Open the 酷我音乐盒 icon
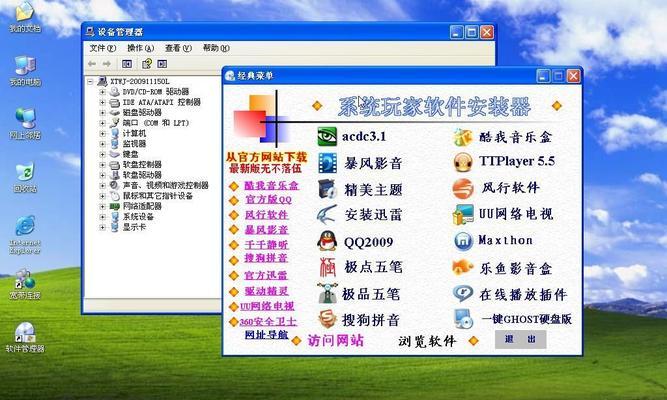 pyautogui.click(x=463, y=137)
